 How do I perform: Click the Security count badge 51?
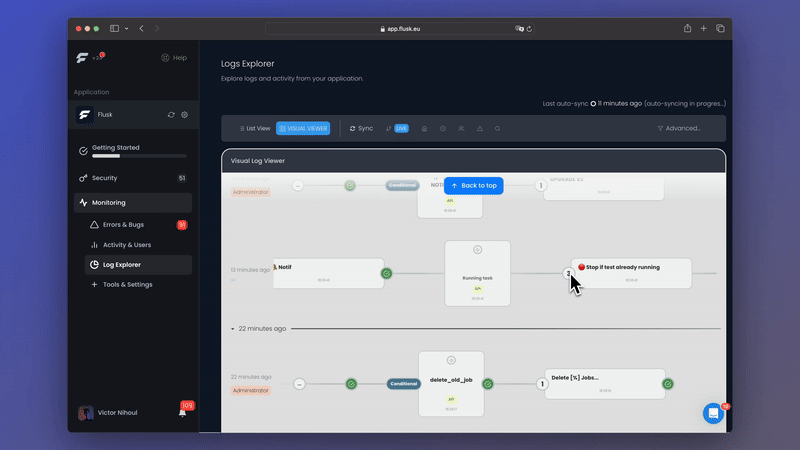click(x=182, y=178)
